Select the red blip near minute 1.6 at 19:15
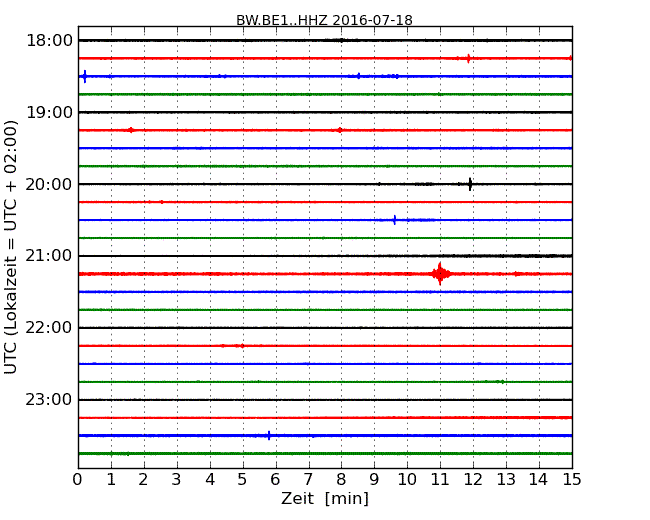Viewport: 650px width, 520px height. [x=131, y=130]
